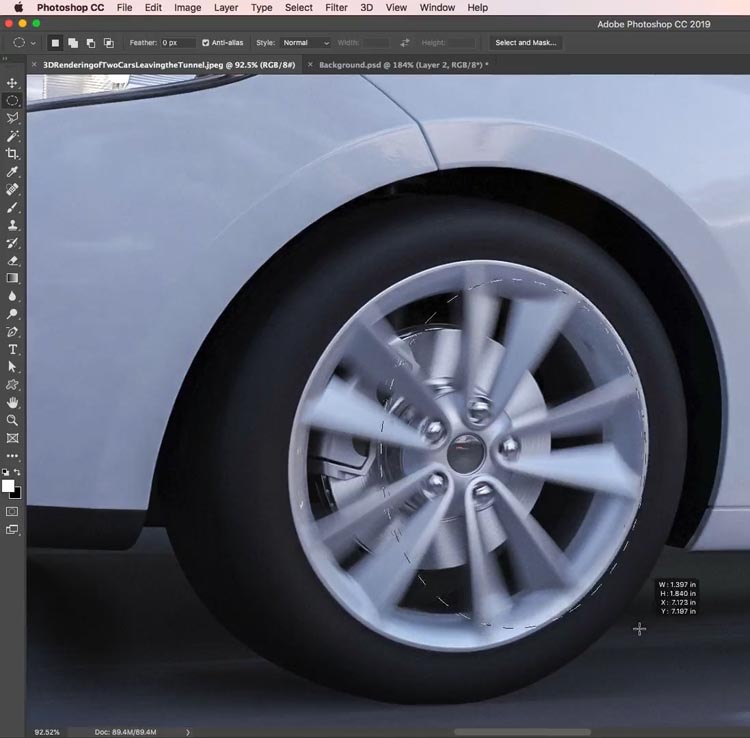Expand the status bar info arrow

tap(188, 732)
